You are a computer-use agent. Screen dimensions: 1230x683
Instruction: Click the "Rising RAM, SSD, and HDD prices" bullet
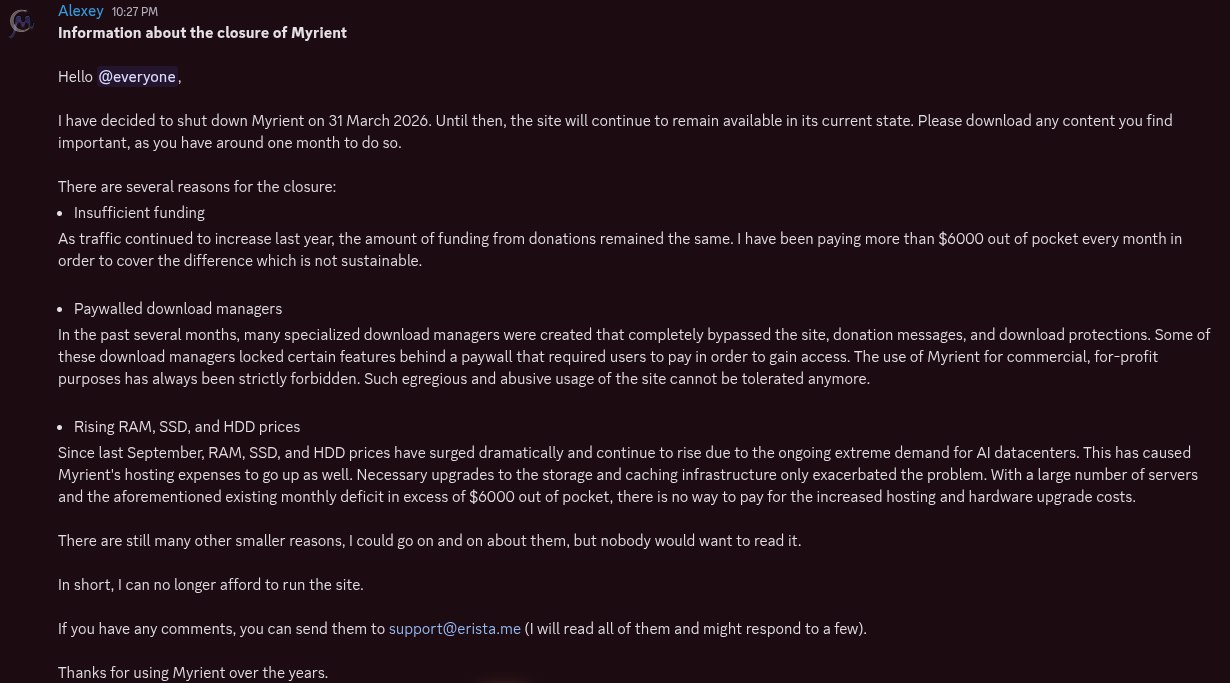186,427
